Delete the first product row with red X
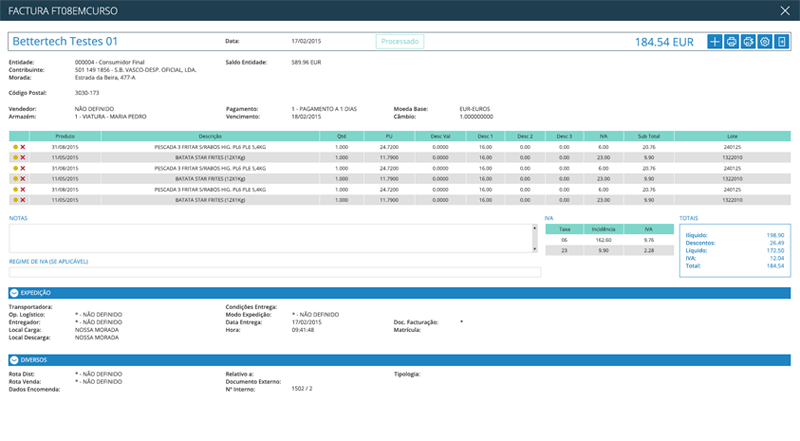 coord(23,147)
